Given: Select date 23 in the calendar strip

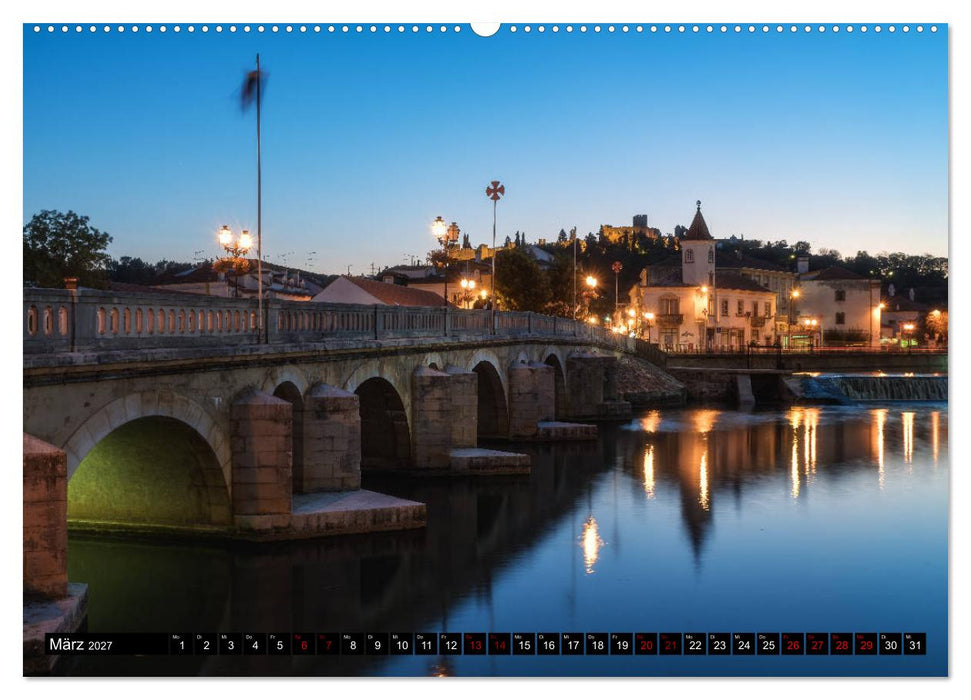Looking at the screenshot, I should pos(720,644).
